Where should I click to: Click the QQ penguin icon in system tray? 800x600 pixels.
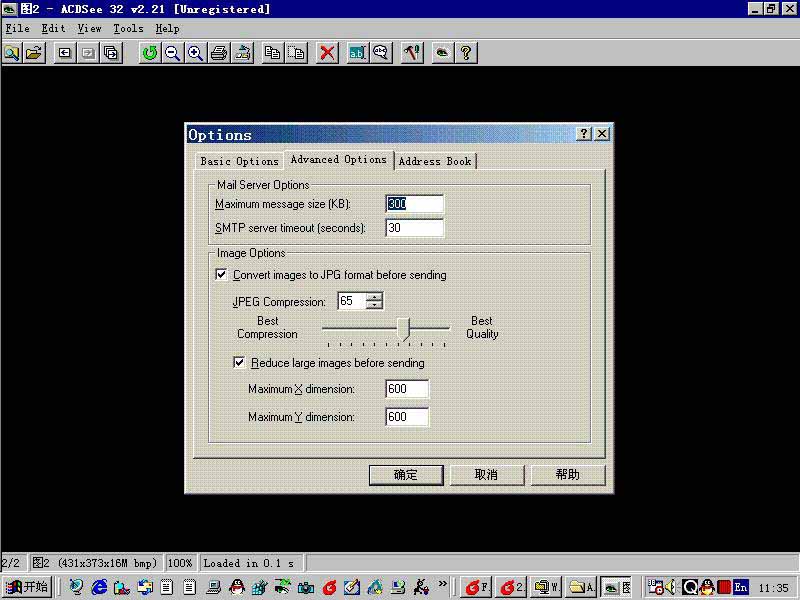[707, 587]
